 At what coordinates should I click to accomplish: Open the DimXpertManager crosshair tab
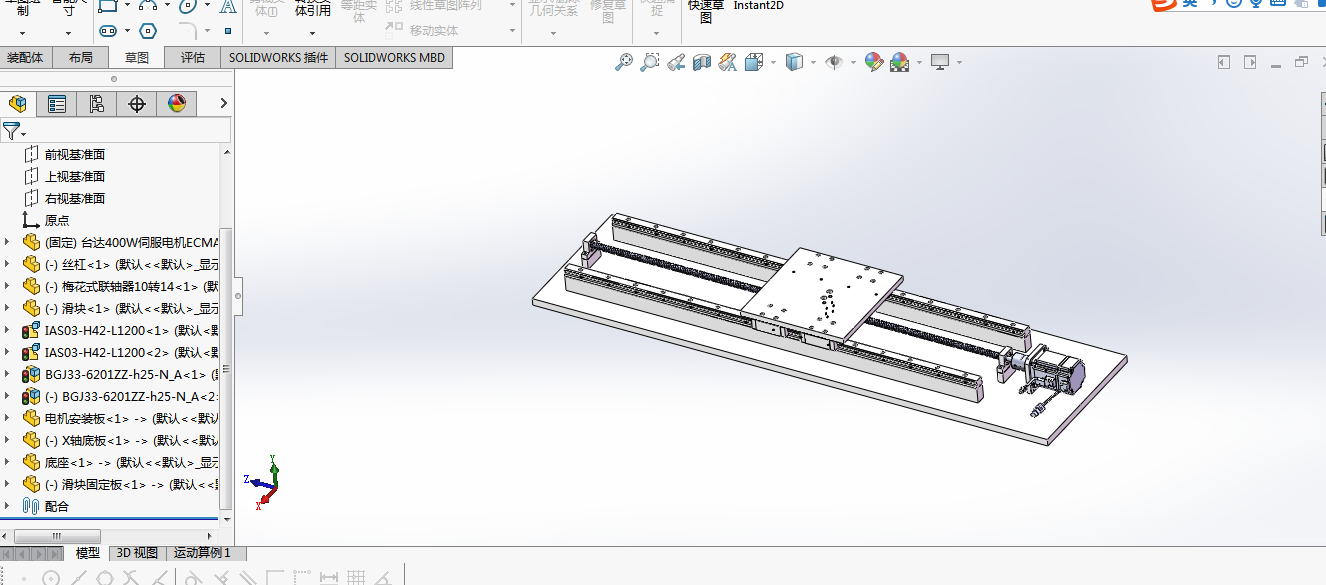(x=137, y=104)
